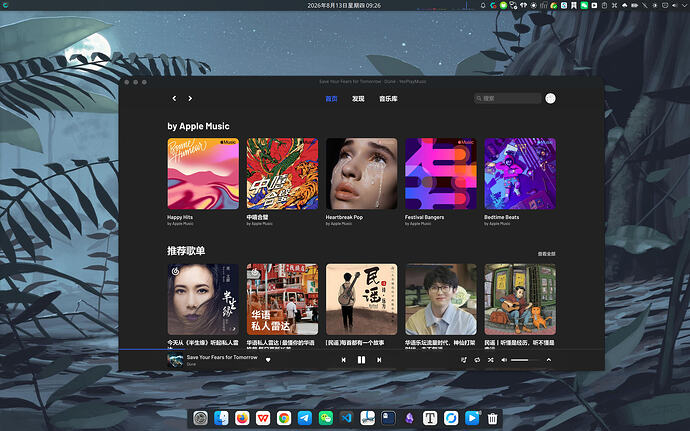The image size is (690, 431).
Task: Launch Firefox from the dock
Action: coord(242,418)
